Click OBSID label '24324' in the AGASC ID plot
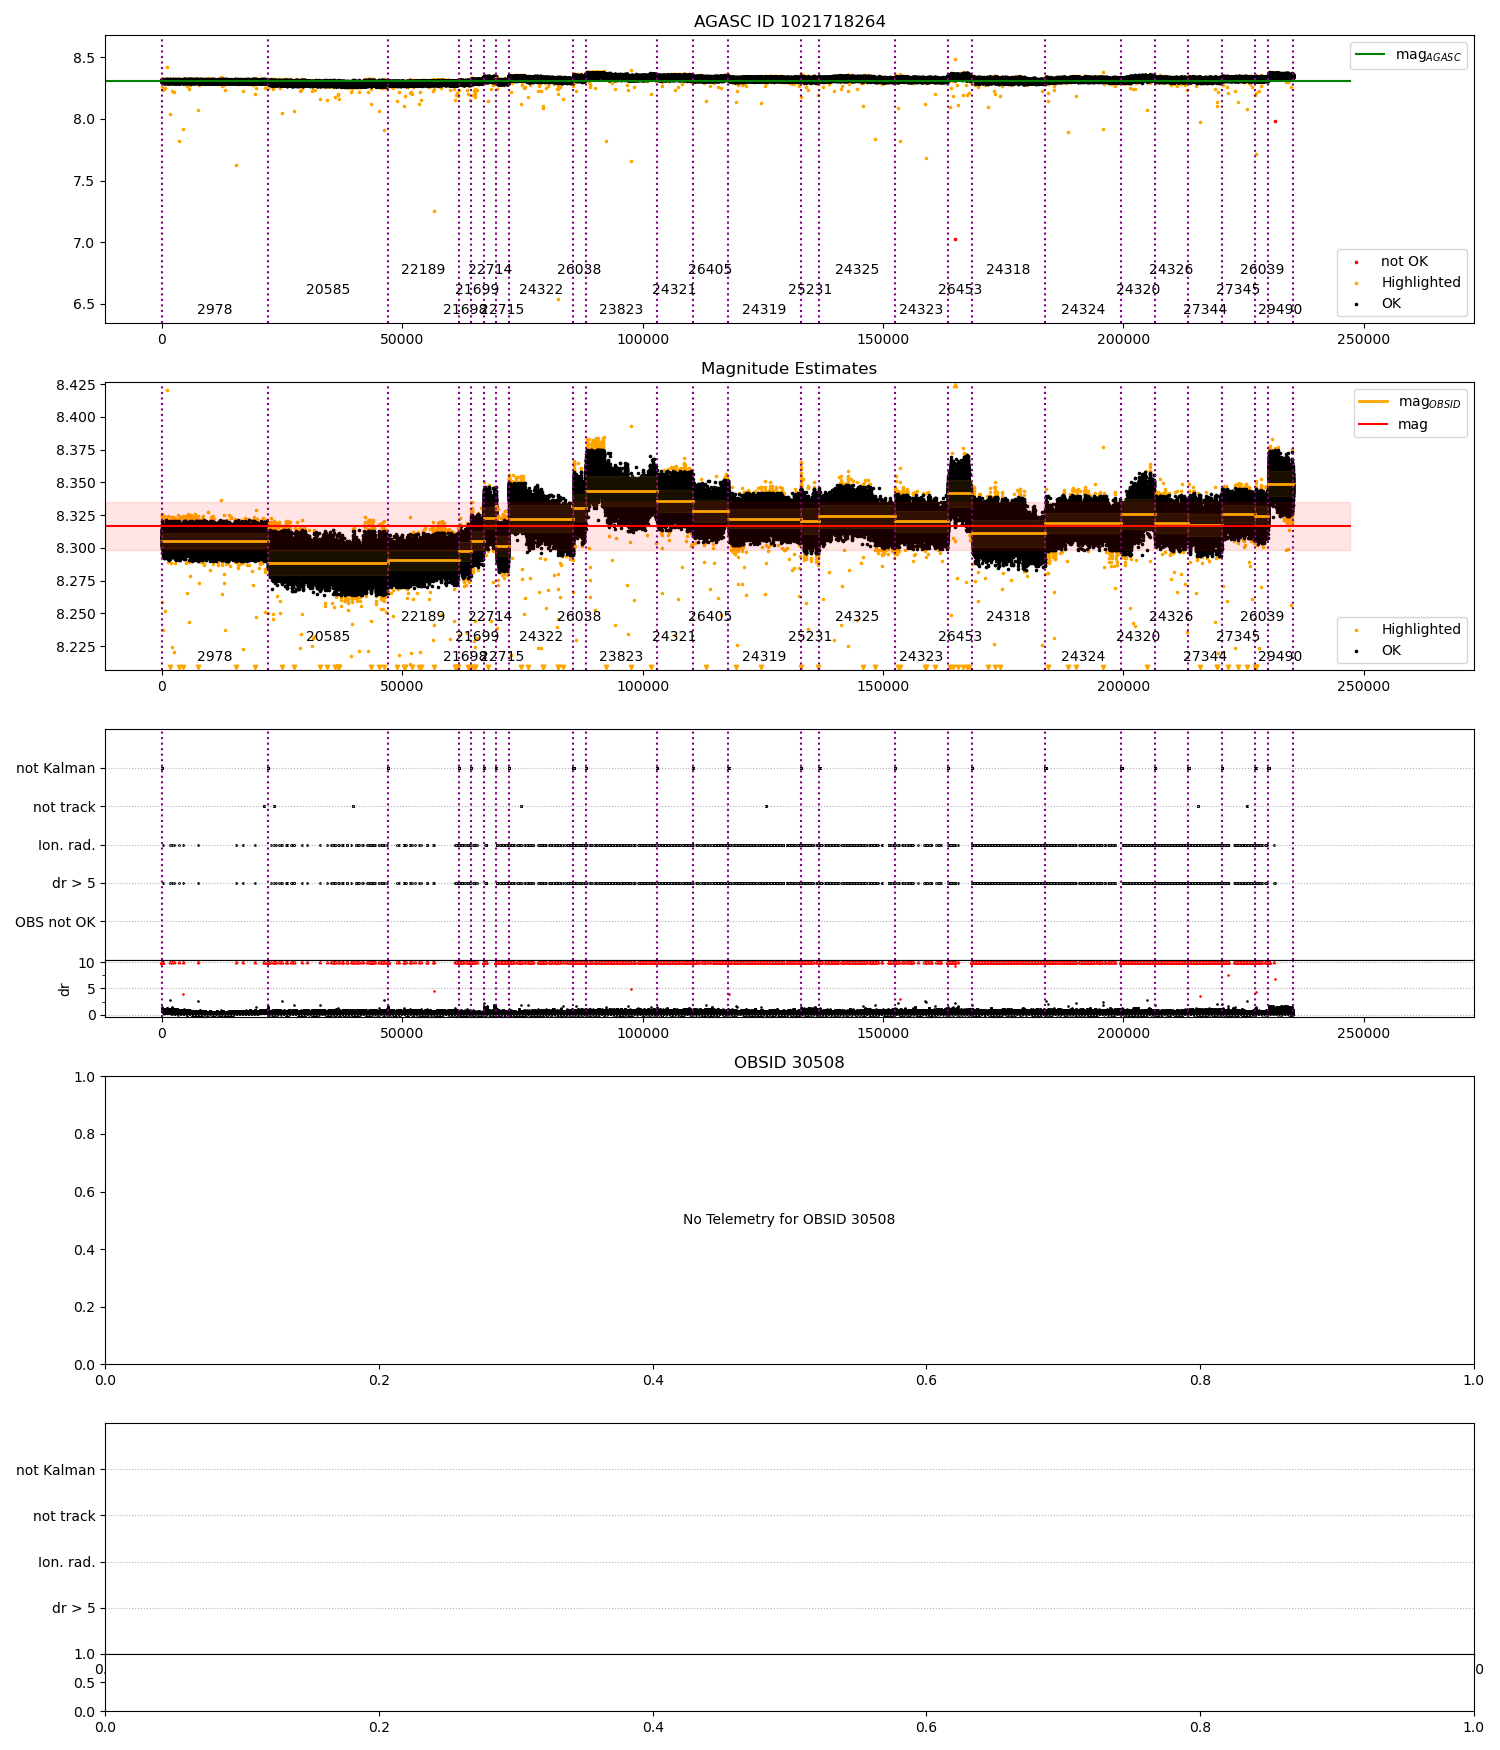 pyautogui.click(x=1083, y=310)
